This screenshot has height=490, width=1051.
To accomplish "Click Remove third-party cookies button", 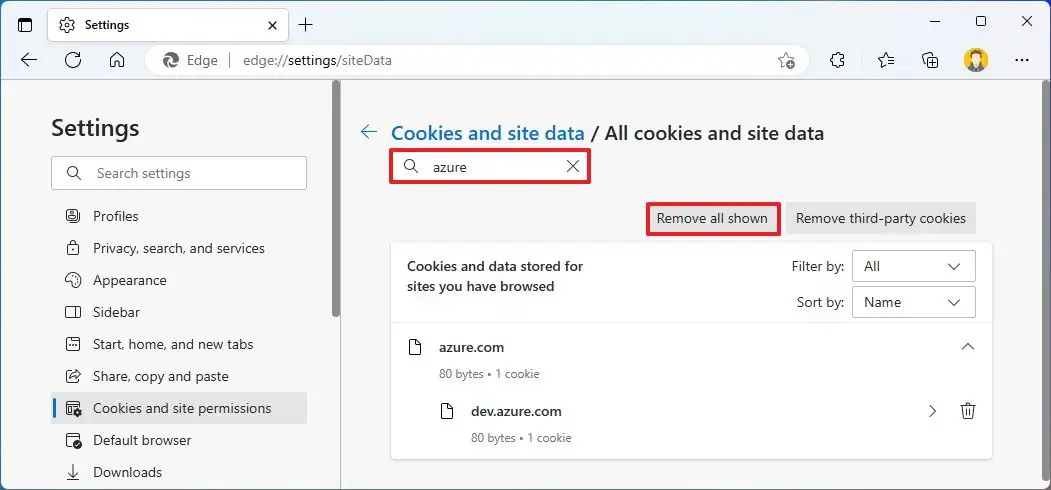I will [881, 219].
